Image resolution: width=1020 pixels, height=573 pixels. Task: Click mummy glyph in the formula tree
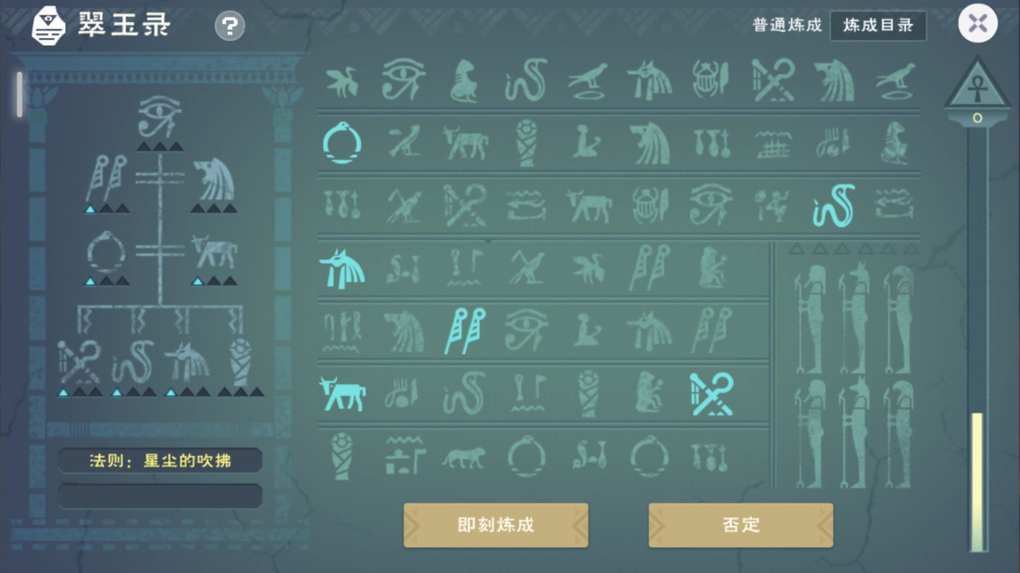coord(241,362)
